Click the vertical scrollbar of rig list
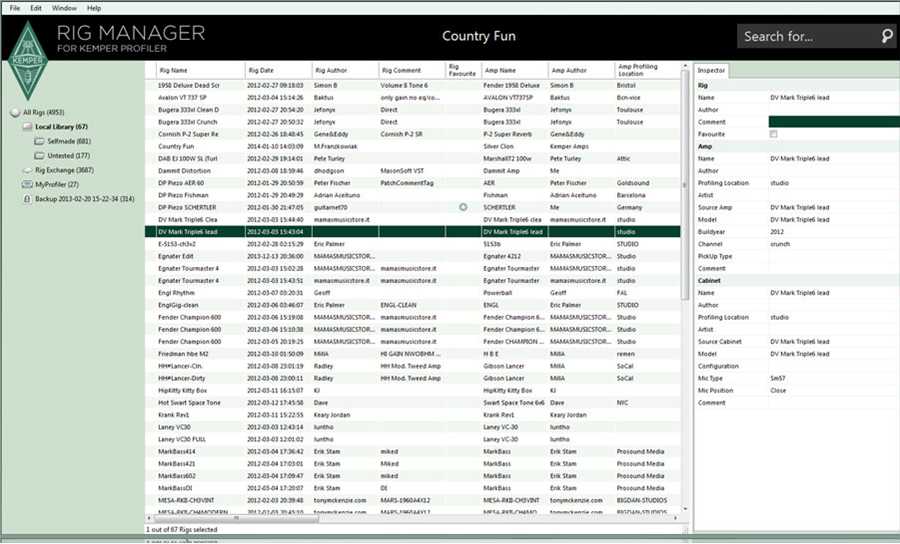 coord(684,184)
